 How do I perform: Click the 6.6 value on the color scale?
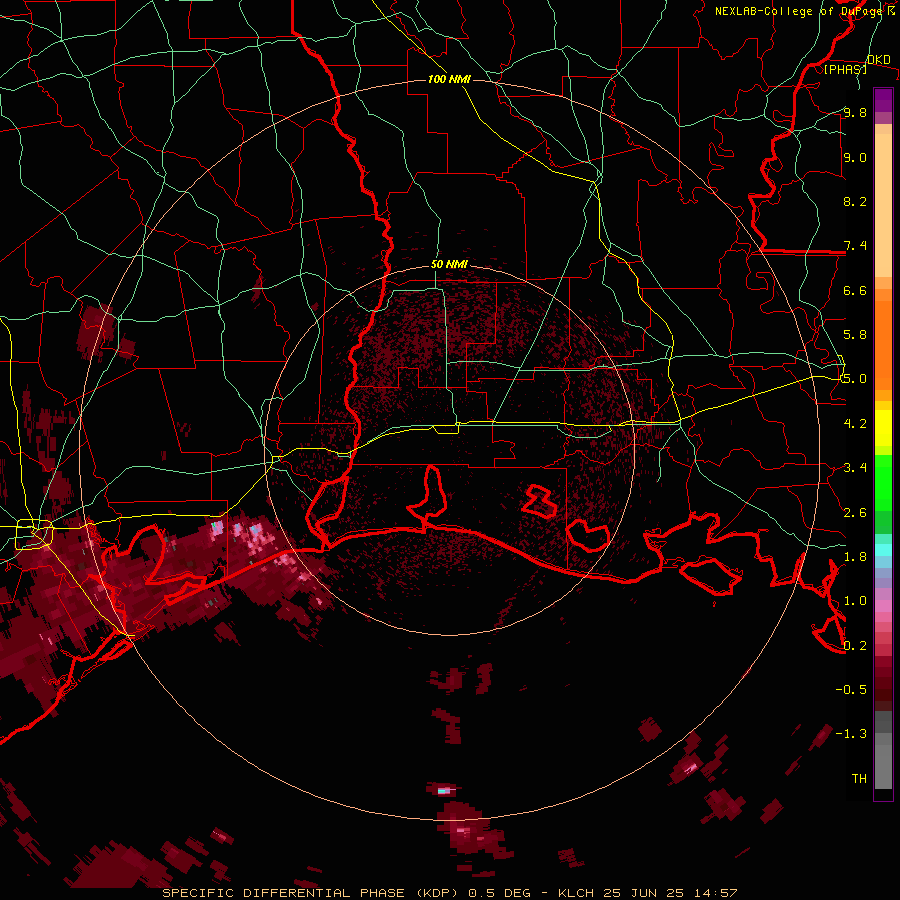coord(855,290)
